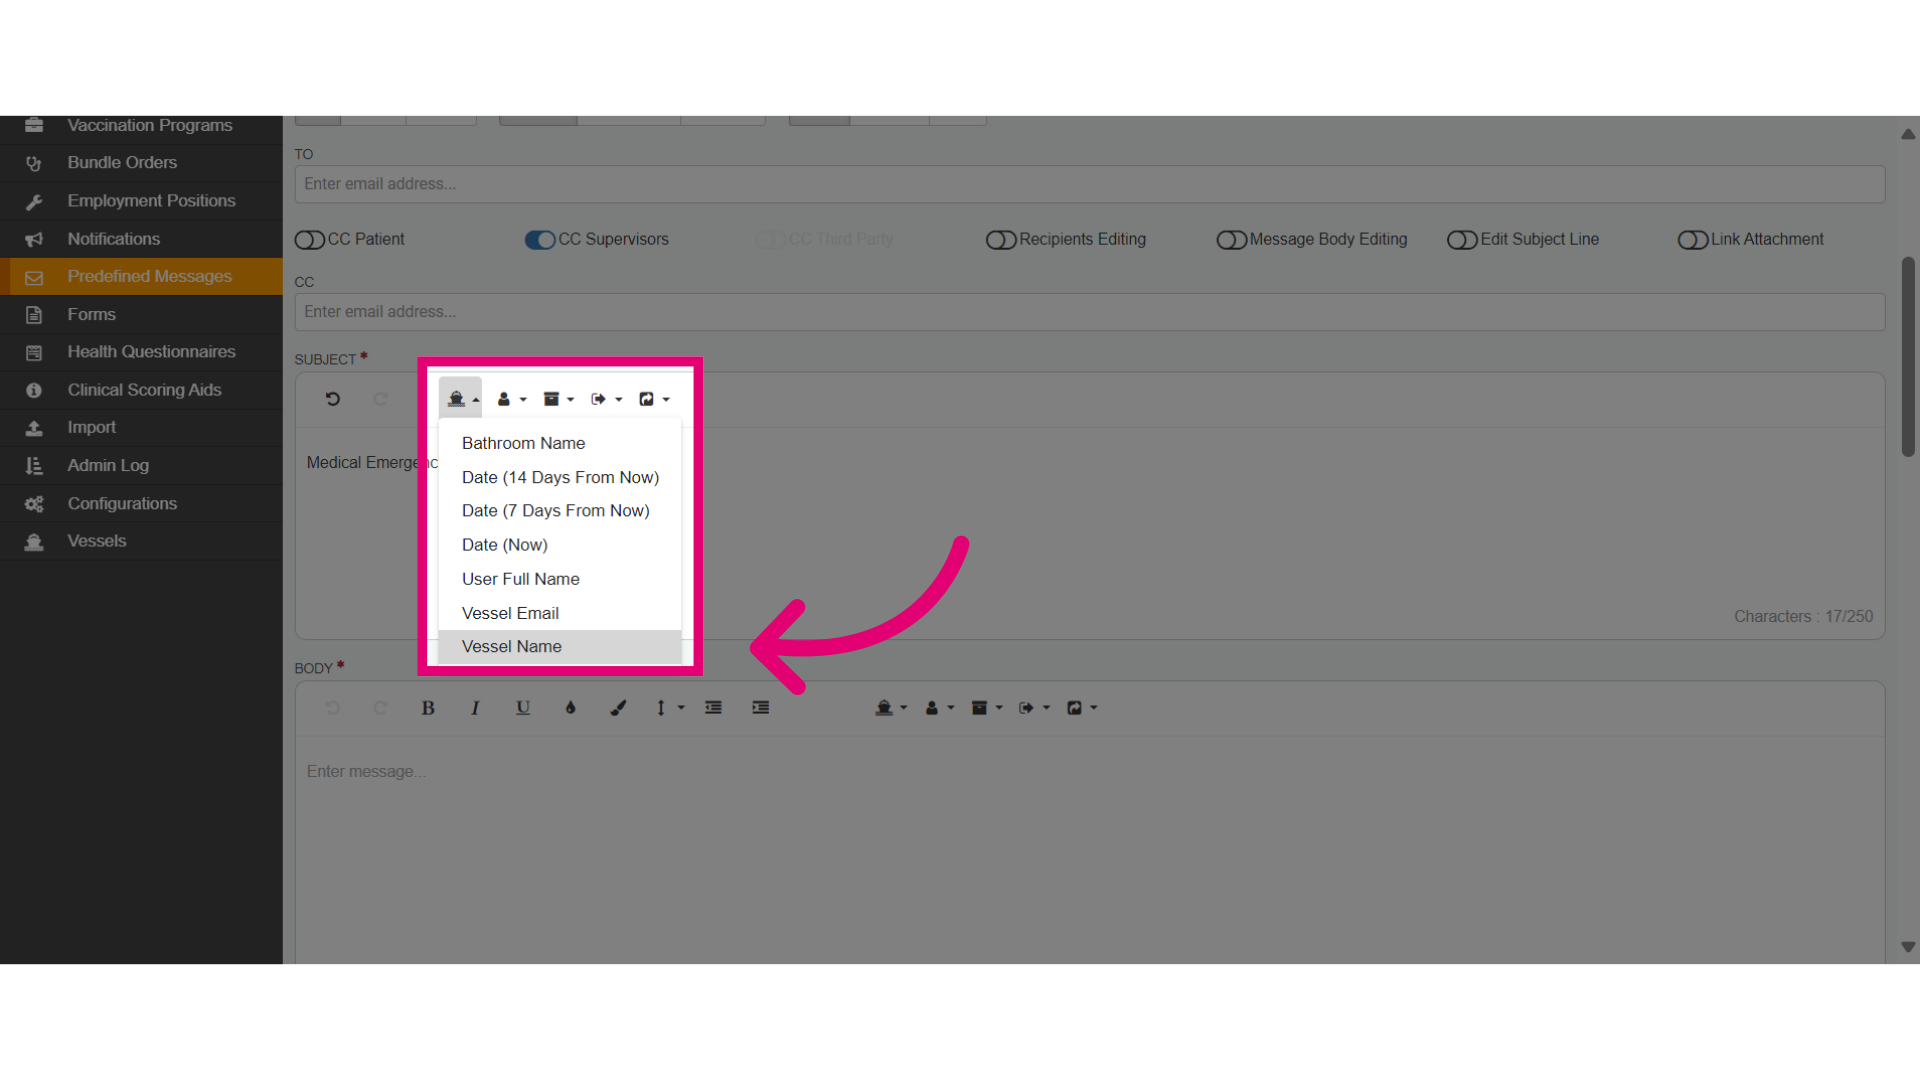Toggle CC Patient switch
This screenshot has height=1080, width=1920.
pyautogui.click(x=310, y=240)
